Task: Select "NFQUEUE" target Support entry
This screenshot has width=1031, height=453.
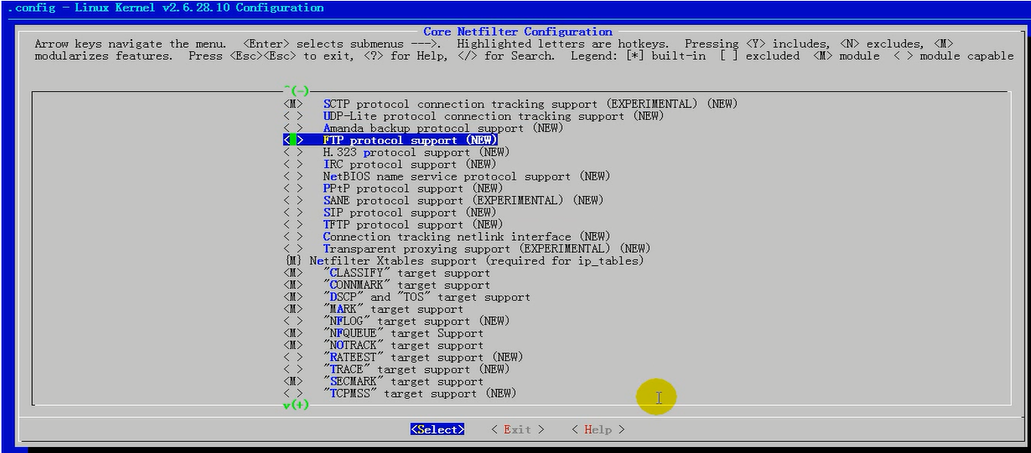Action: 402,333
